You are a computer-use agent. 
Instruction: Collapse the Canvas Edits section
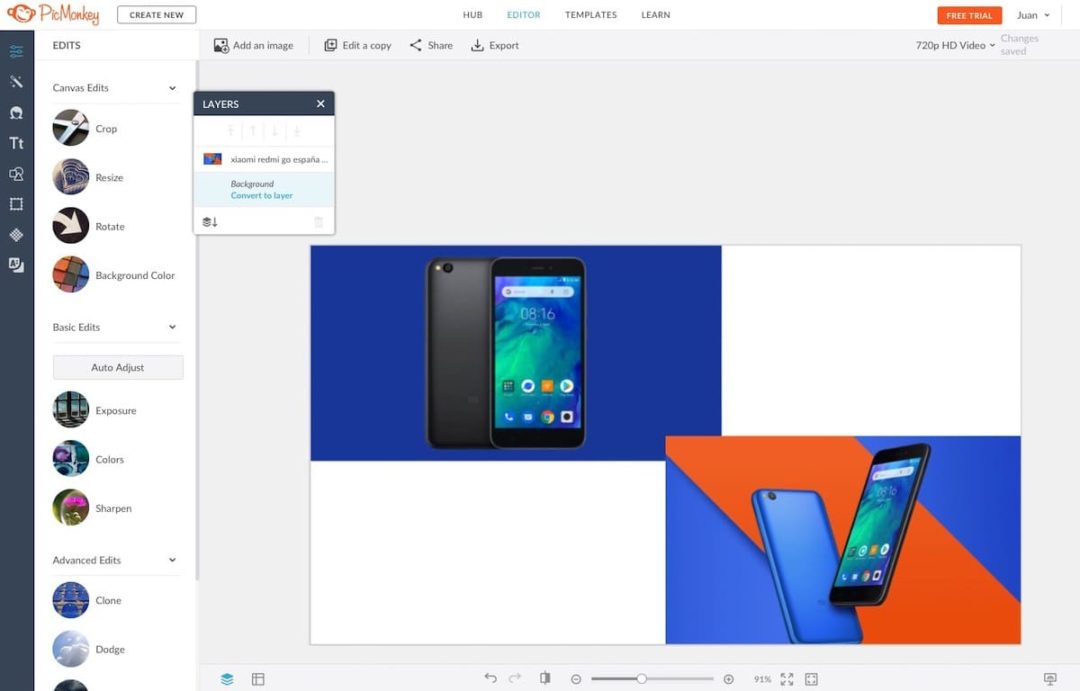pos(172,88)
